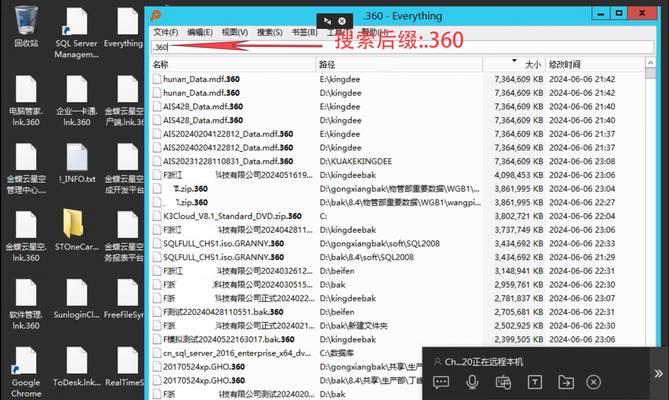Open the 书签(B) menu
This screenshot has height=400, width=669.
[304, 32]
